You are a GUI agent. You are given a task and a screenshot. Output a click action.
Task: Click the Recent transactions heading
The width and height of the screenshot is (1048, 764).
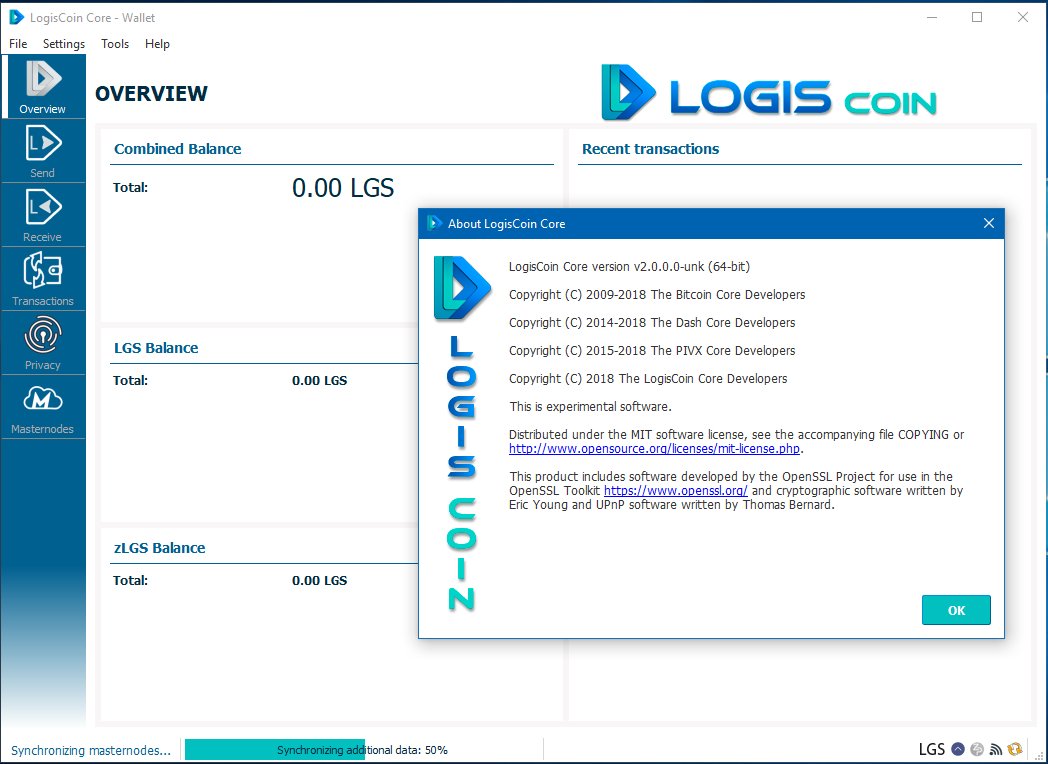click(x=650, y=149)
